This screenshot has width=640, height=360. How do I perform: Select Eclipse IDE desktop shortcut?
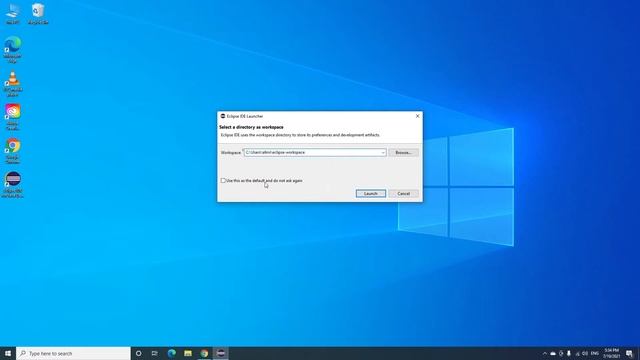pyautogui.click(x=13, y=184)
